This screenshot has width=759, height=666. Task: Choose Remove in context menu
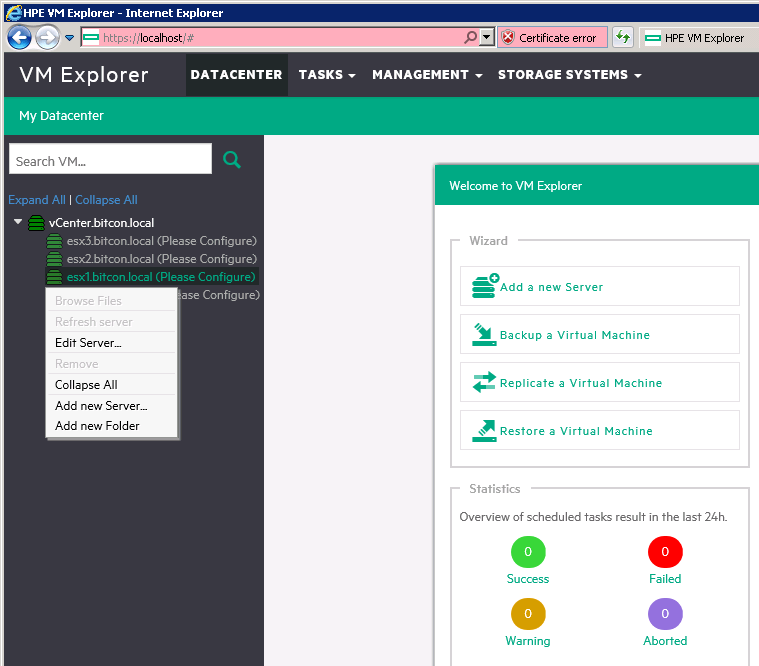pyautogui.click(x=111, y=364)
